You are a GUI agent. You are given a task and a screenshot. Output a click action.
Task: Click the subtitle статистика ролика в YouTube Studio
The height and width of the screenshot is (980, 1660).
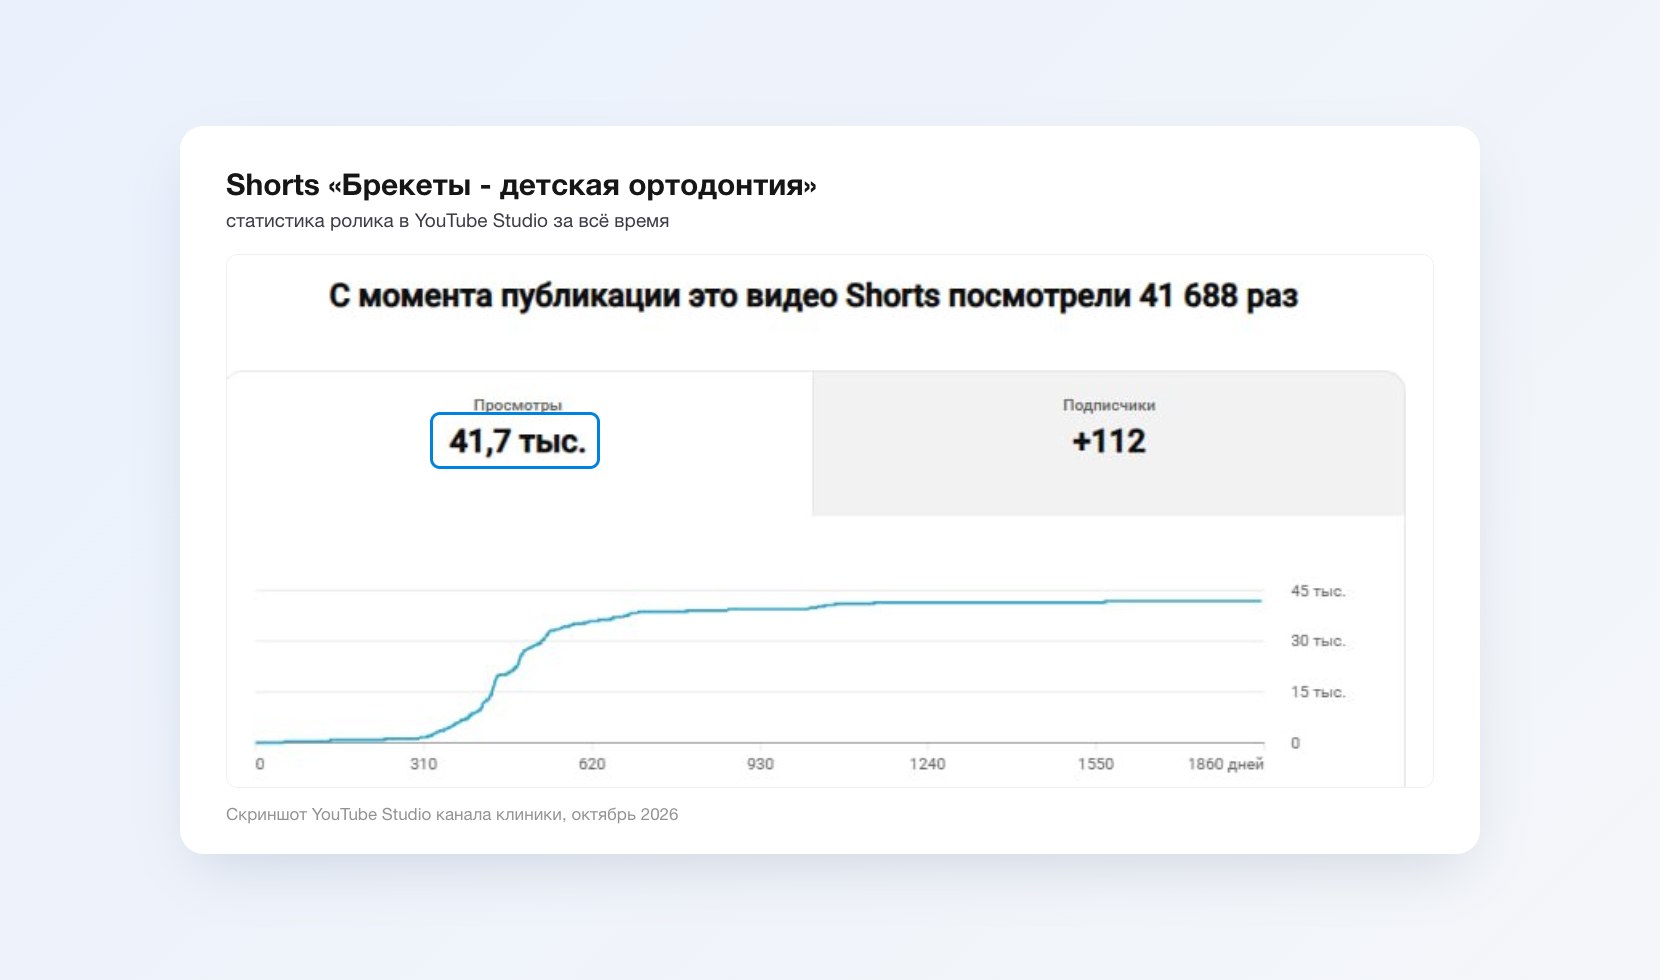[x=447, y=221]
